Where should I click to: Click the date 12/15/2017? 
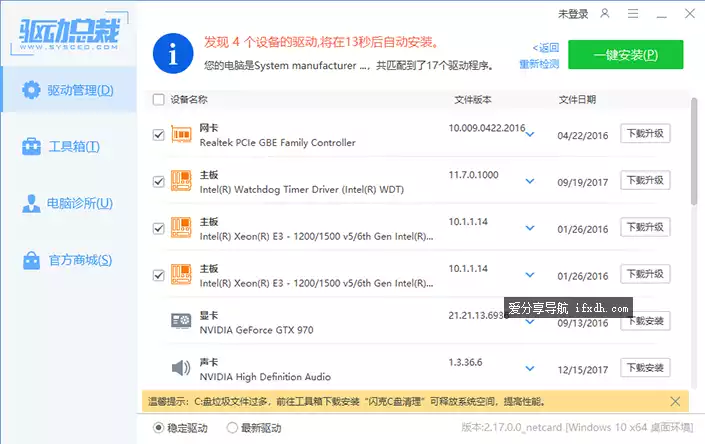point(583,370)
